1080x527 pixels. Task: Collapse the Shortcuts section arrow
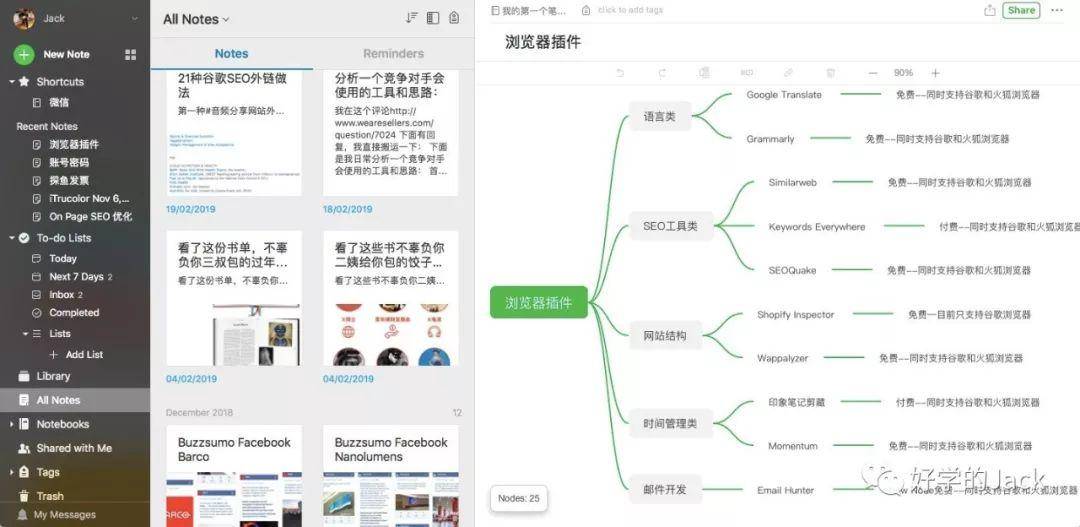click(12, 81)
